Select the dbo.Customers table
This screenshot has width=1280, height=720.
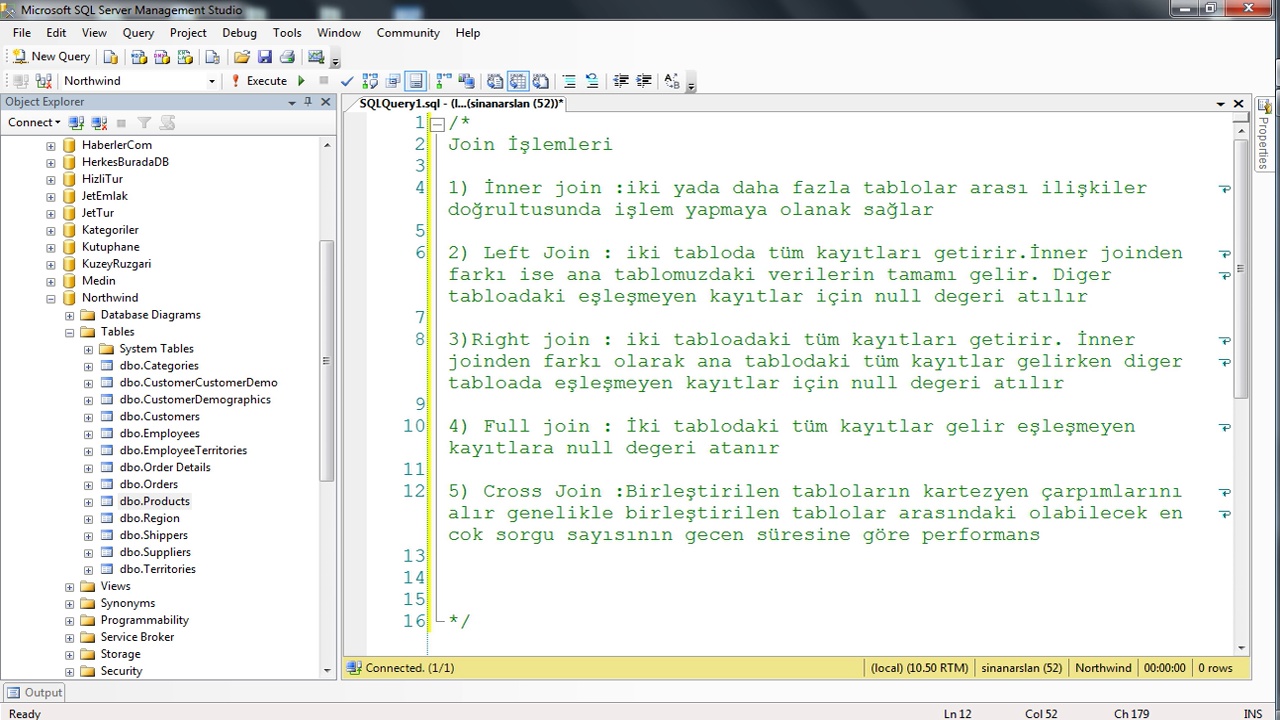click(159, 417)
